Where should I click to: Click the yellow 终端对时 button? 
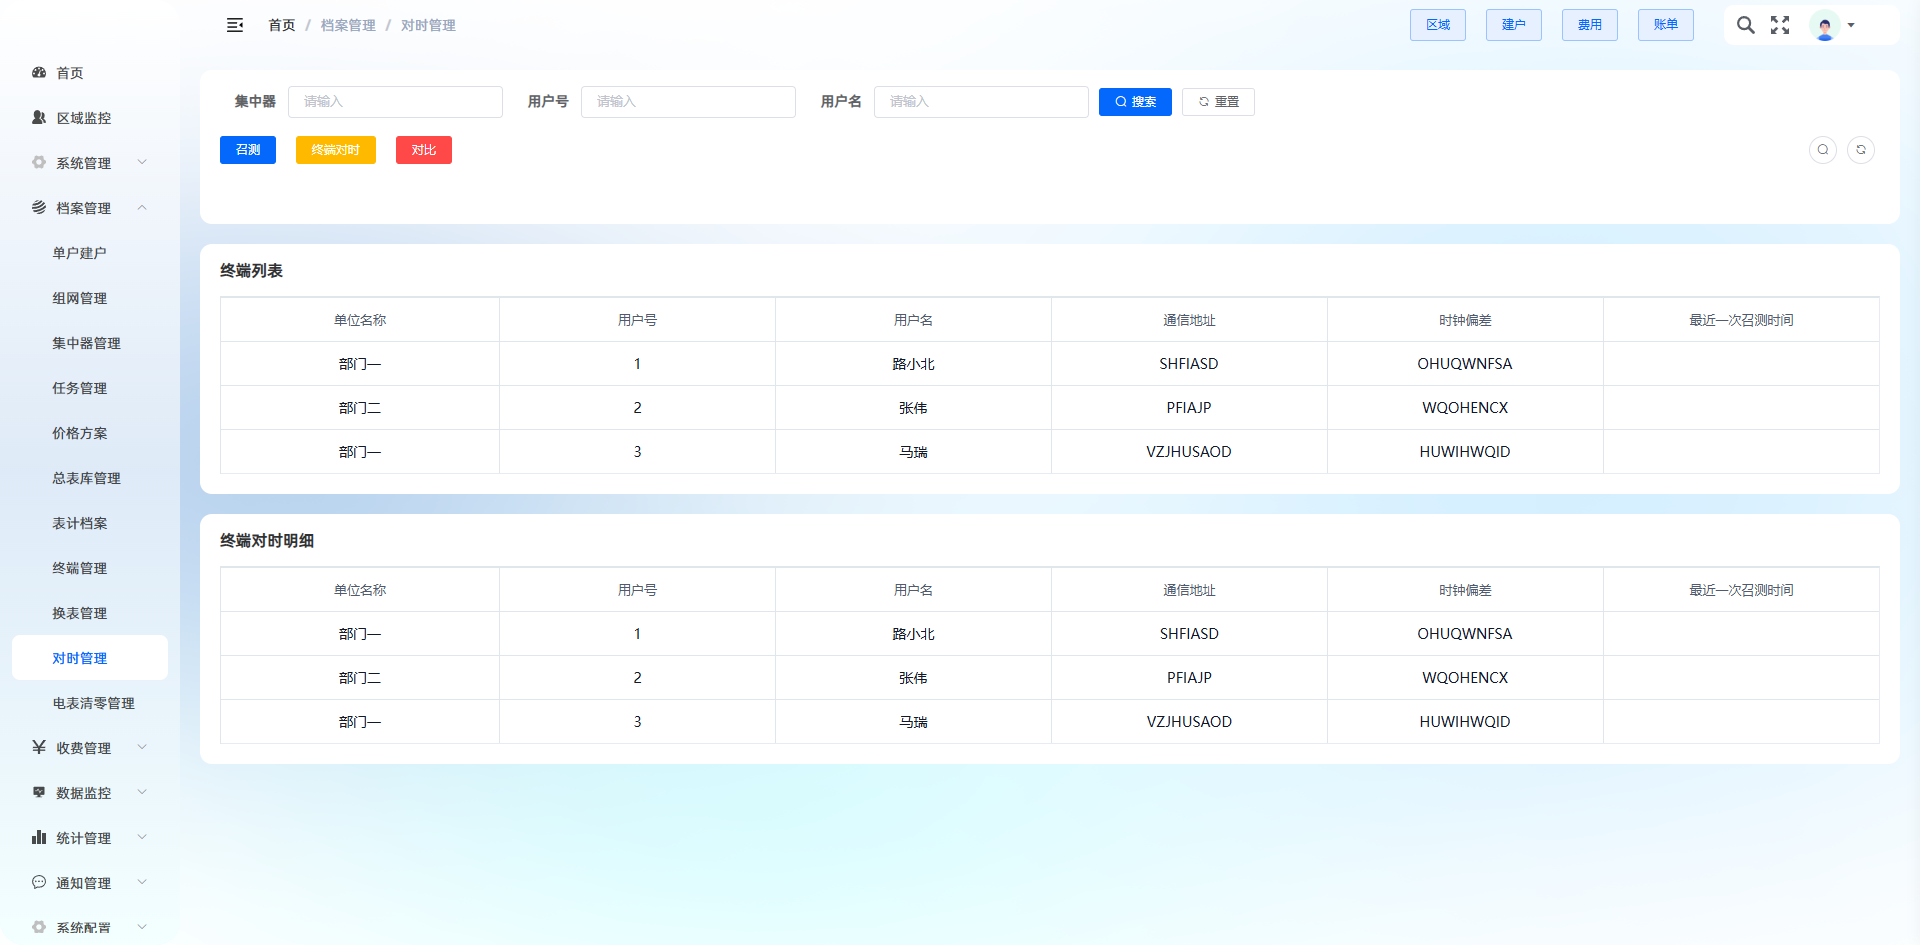click(x=336, y=150)
